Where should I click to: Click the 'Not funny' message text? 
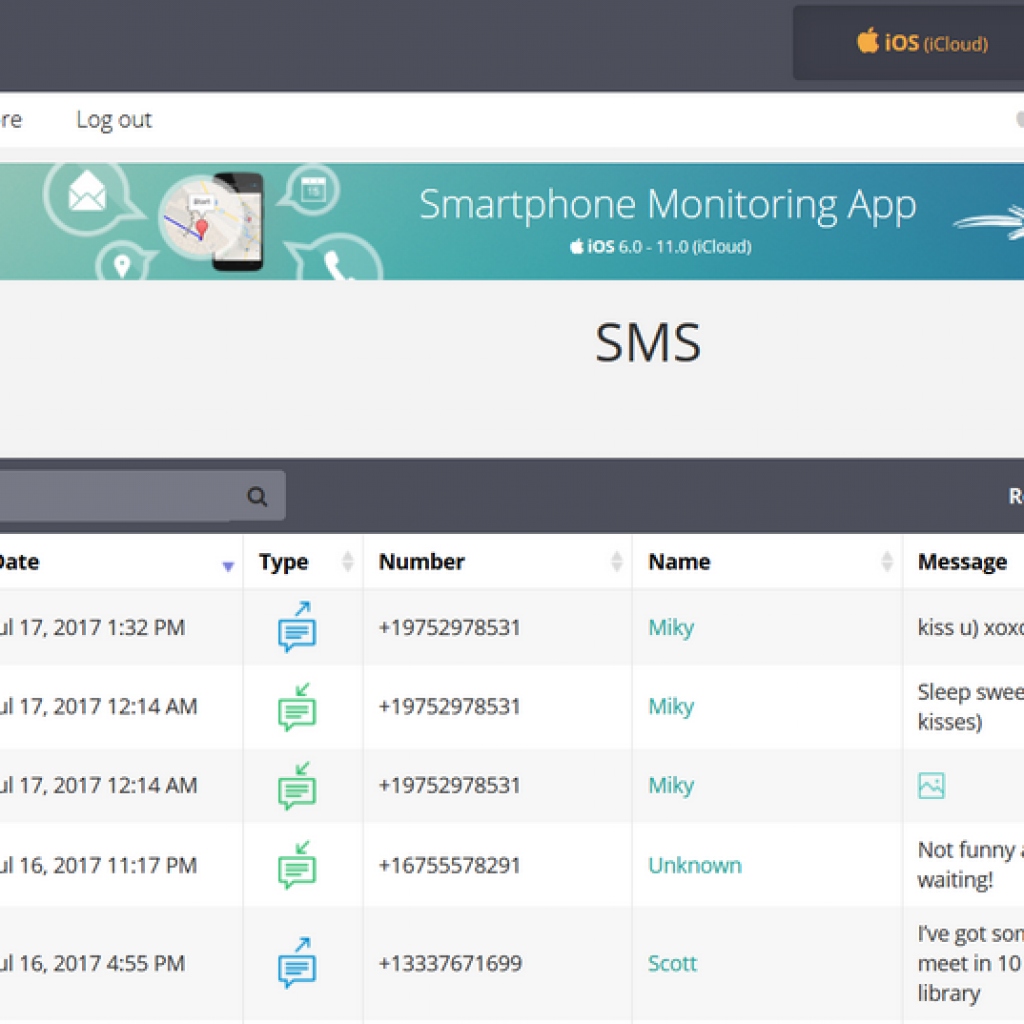click(x=970, y=865)
